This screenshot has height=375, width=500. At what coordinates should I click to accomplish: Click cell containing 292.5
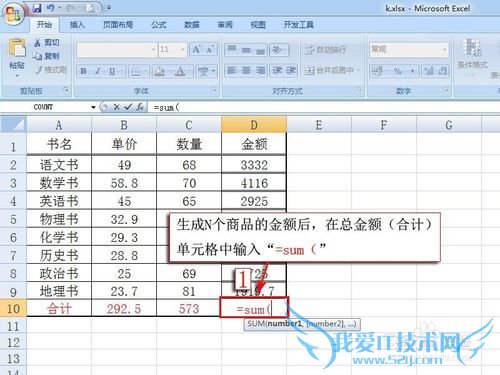(124, 308)
